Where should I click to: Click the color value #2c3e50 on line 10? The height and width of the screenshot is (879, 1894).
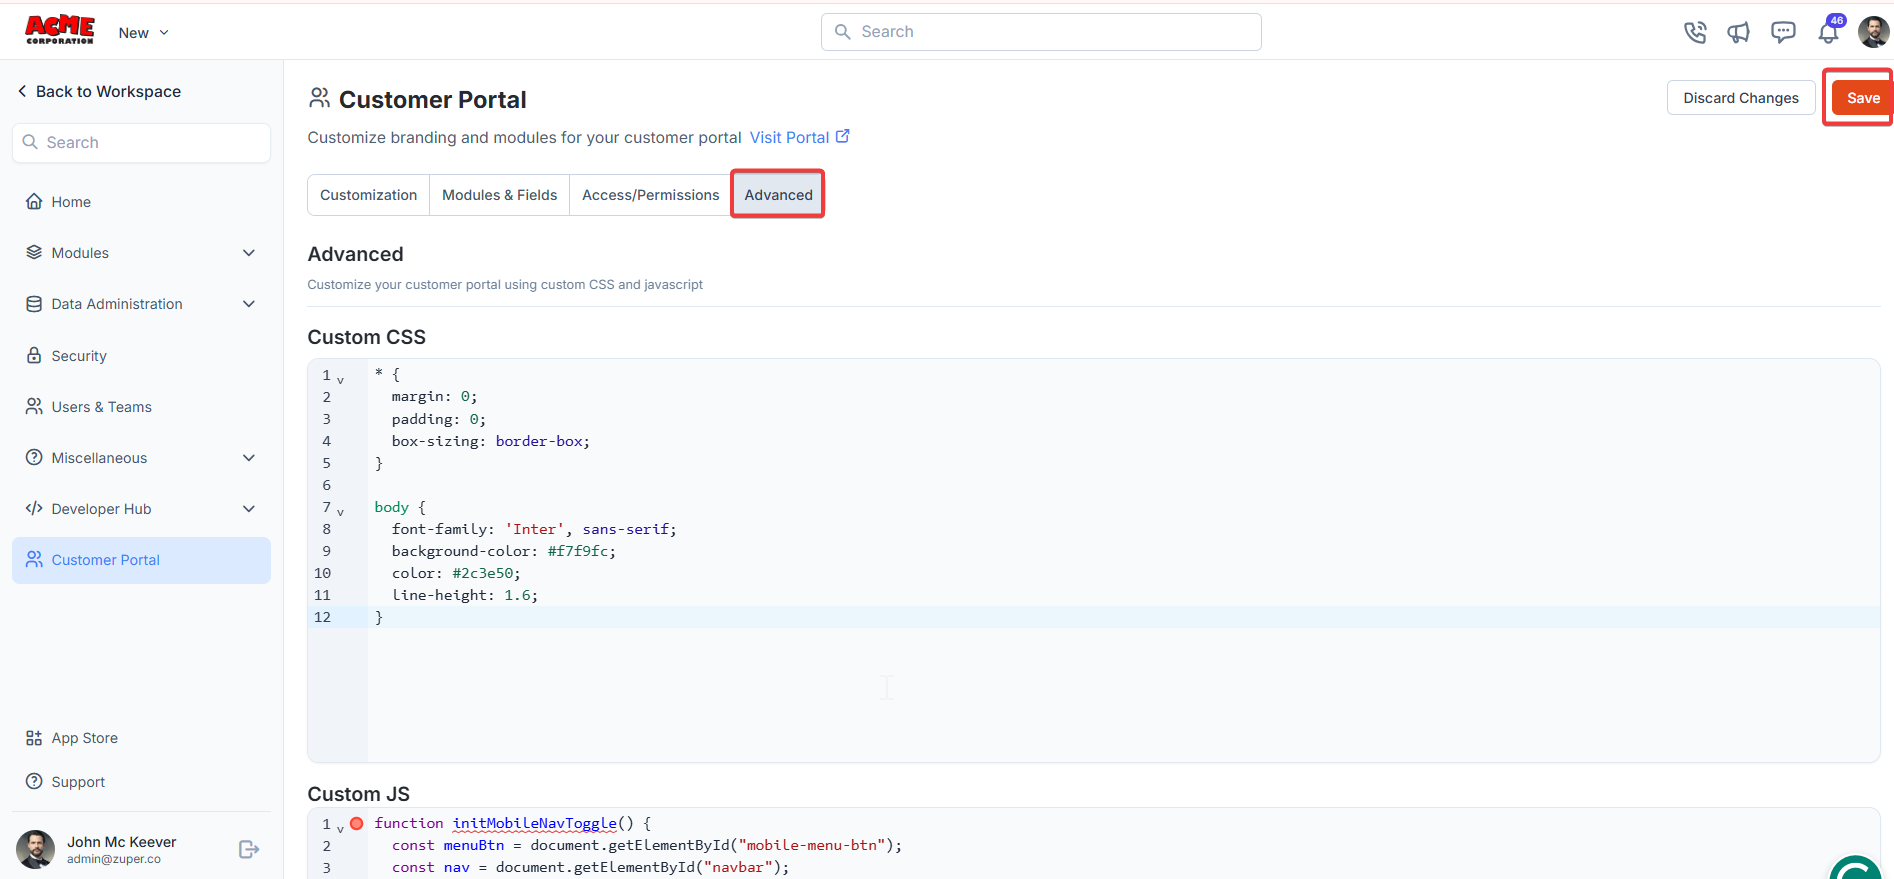tap(483, 573)
